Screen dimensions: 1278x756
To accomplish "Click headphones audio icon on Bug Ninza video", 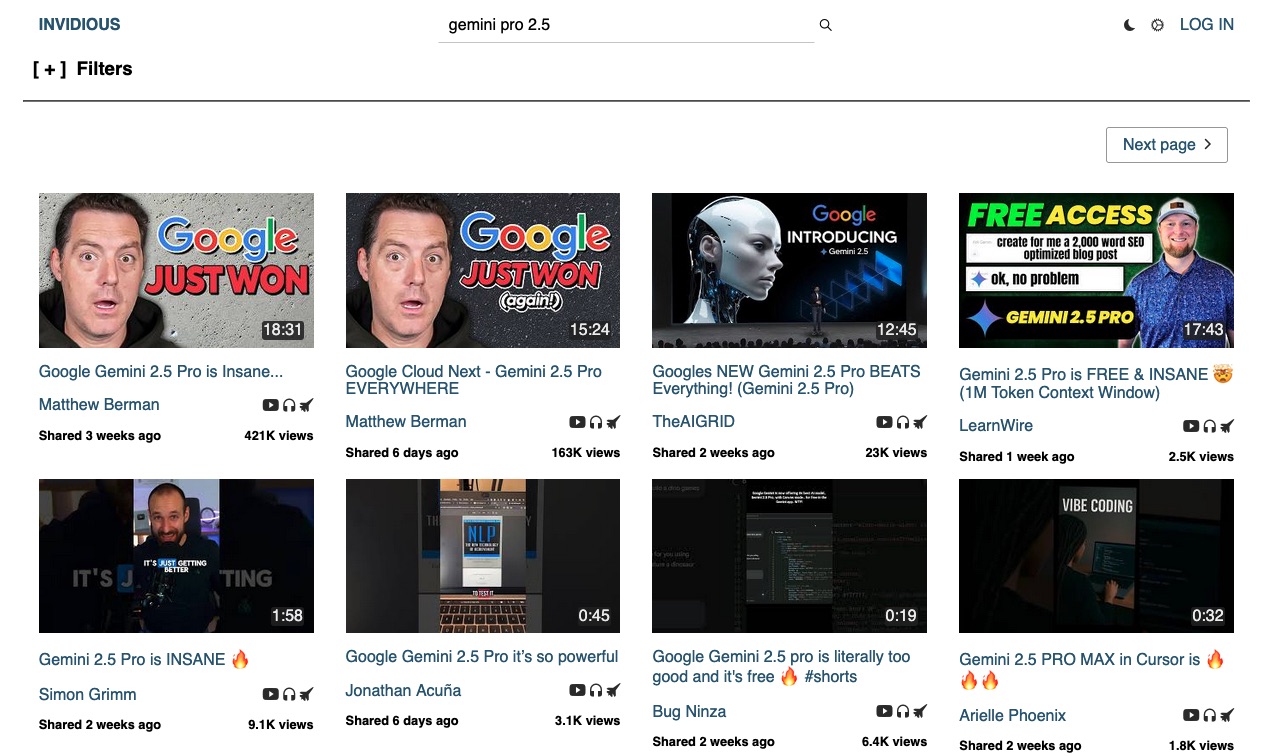I will 903,712.
